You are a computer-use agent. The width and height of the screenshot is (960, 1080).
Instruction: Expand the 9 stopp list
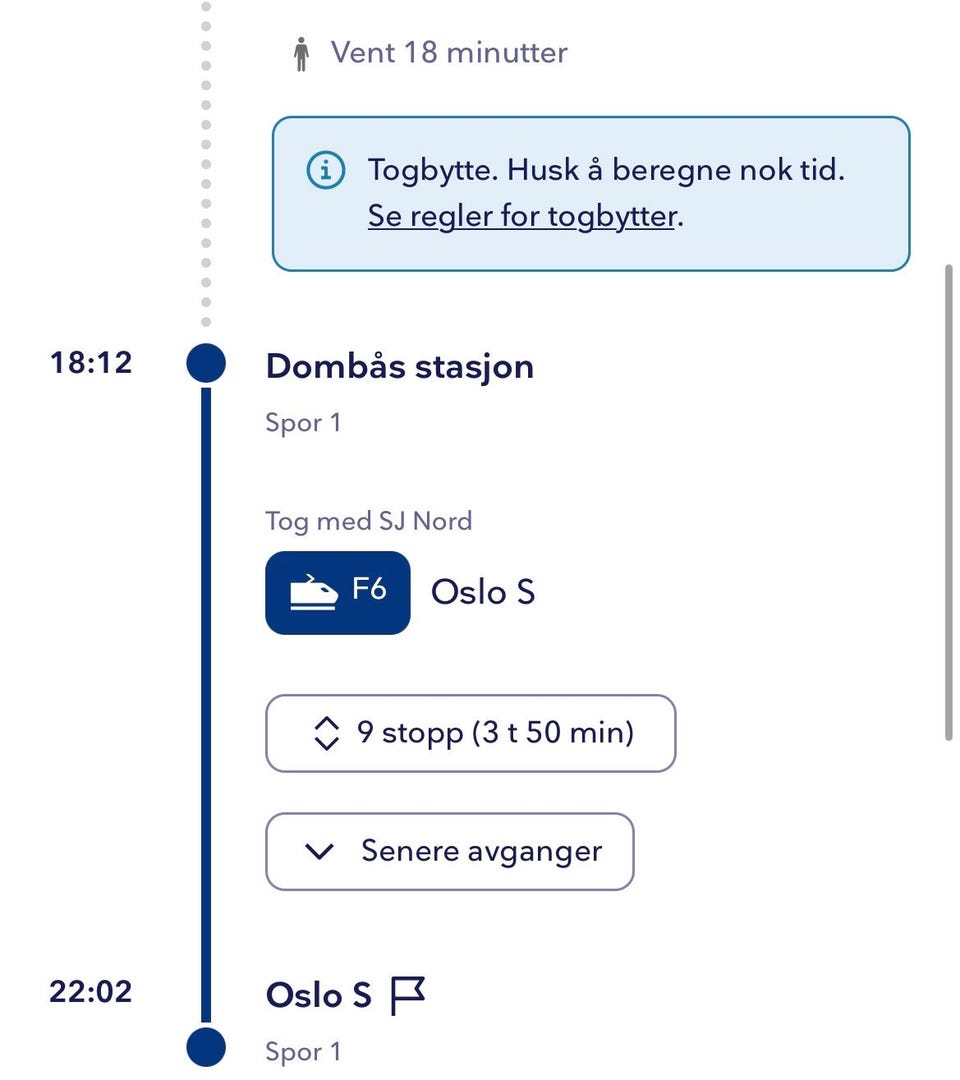(x=470, y=734)
